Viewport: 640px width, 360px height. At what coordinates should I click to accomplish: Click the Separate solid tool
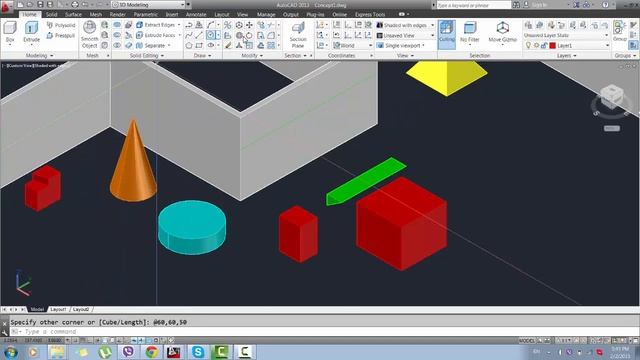[x=151, y=45]
